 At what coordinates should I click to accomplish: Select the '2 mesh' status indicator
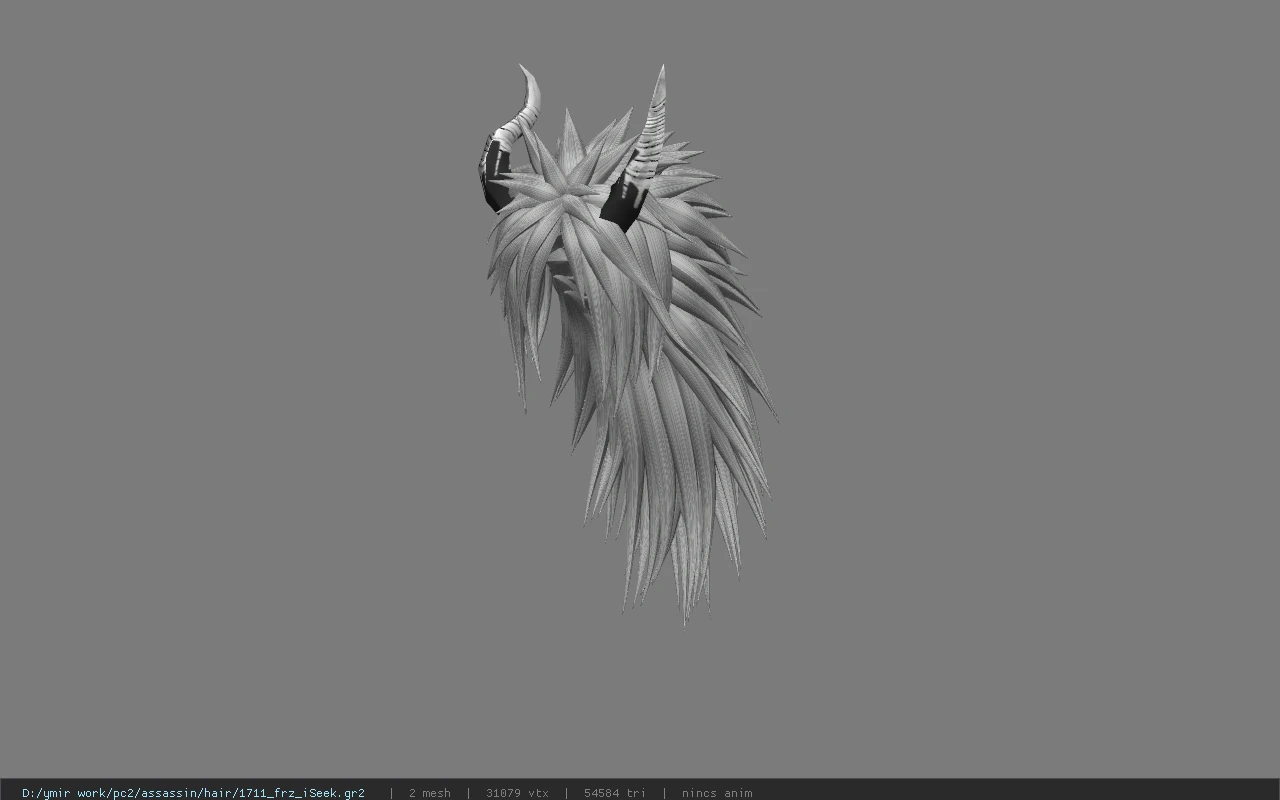click(x=430, y=793)
